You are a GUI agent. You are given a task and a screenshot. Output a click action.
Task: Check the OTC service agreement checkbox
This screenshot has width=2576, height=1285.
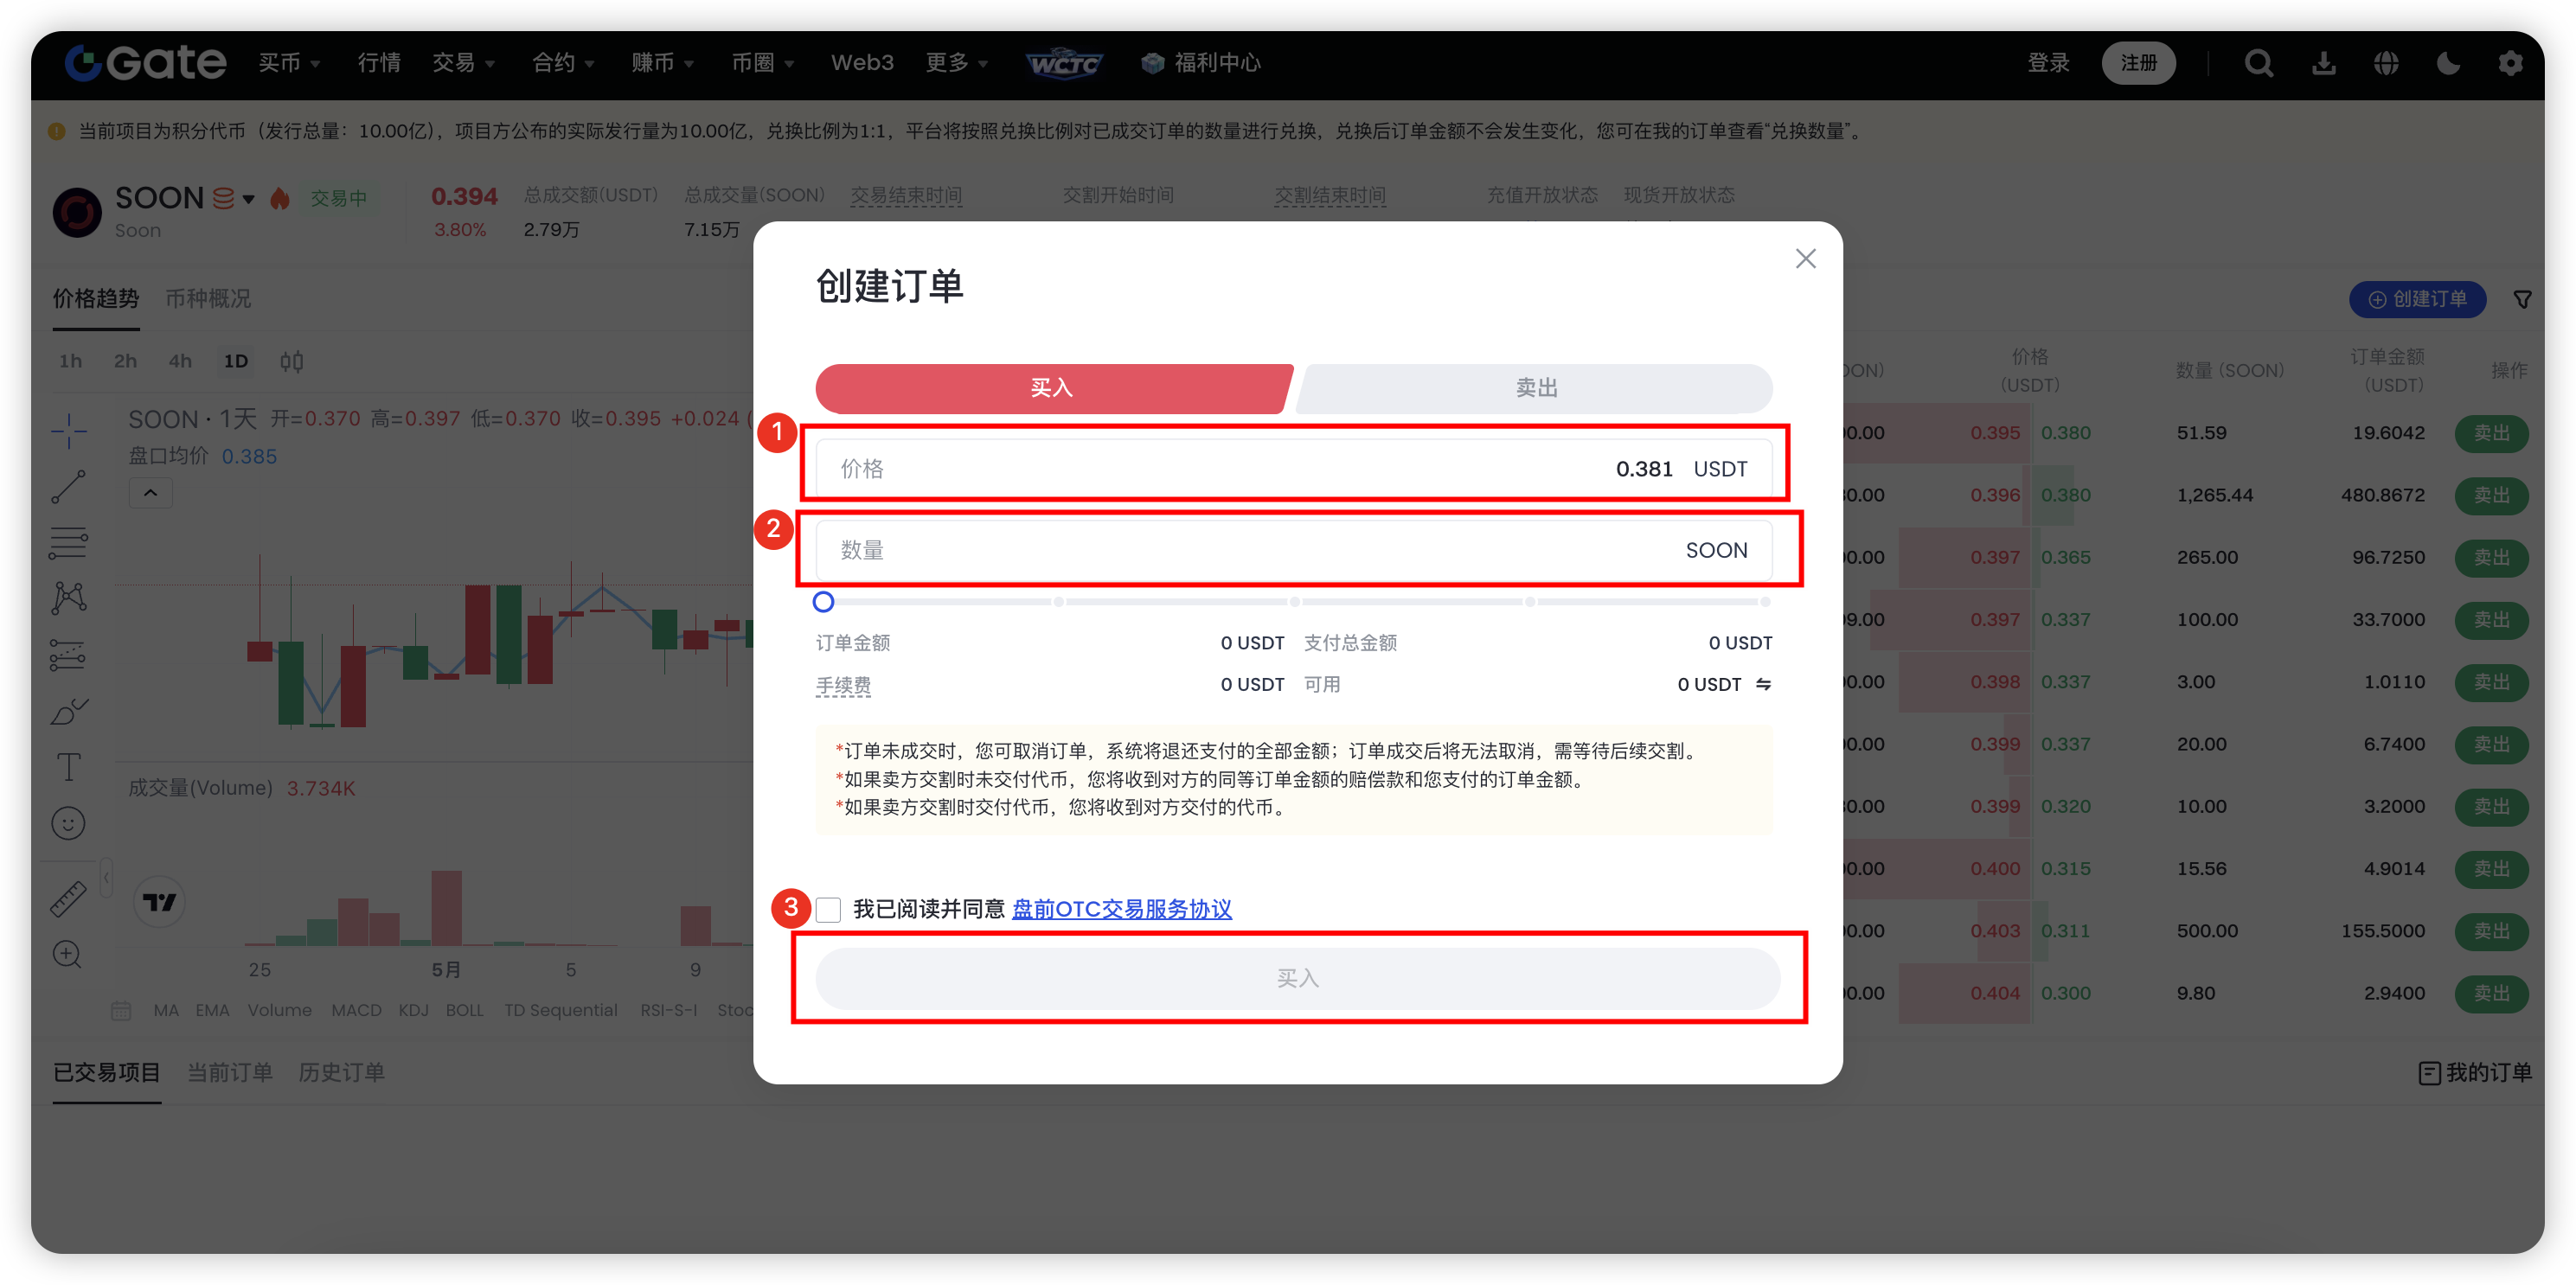tap(828, 909)
